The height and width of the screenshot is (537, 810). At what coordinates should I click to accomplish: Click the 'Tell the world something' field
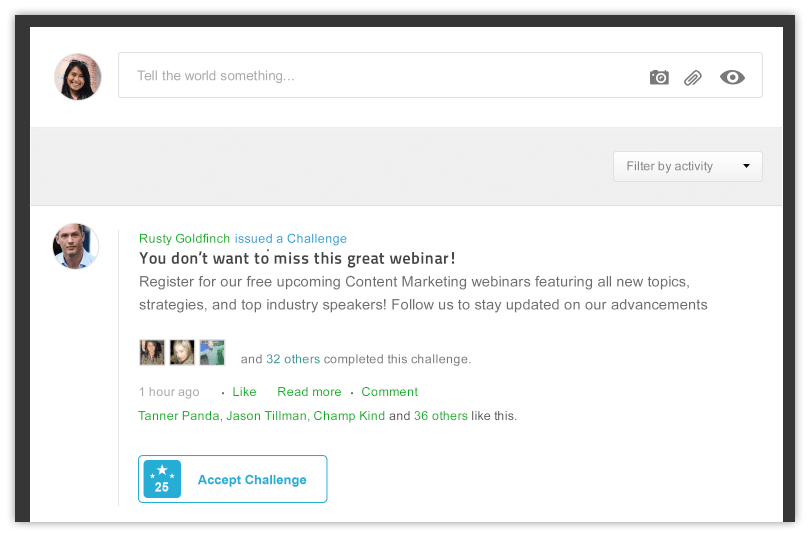click(x=440, y=75)
